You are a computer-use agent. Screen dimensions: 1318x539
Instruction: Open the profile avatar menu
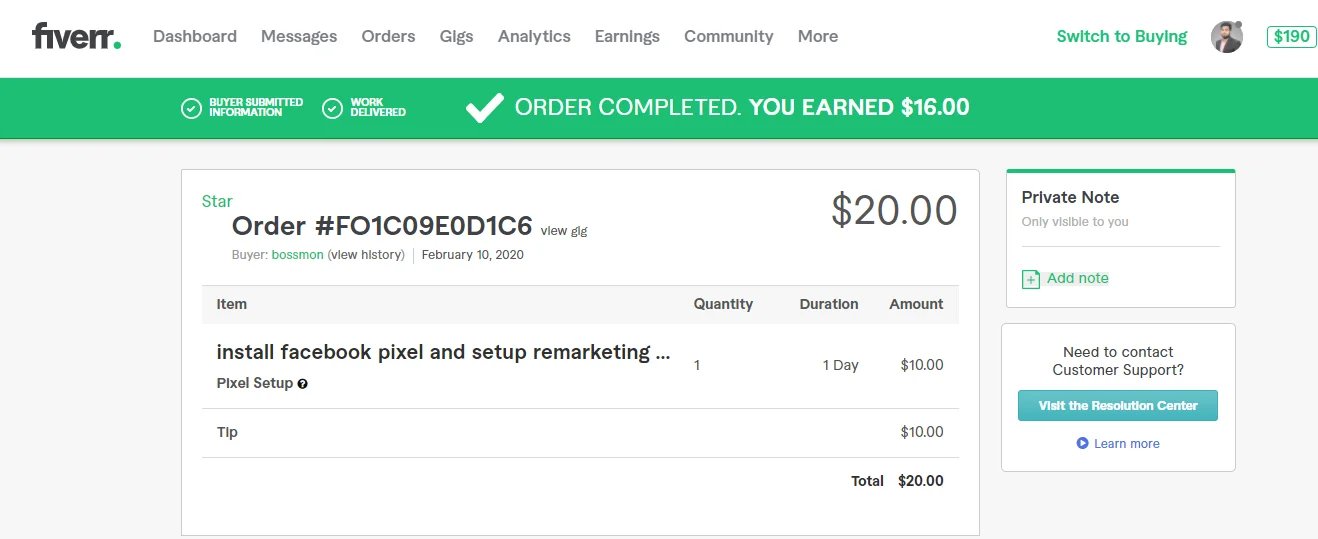coord(1226,37)
